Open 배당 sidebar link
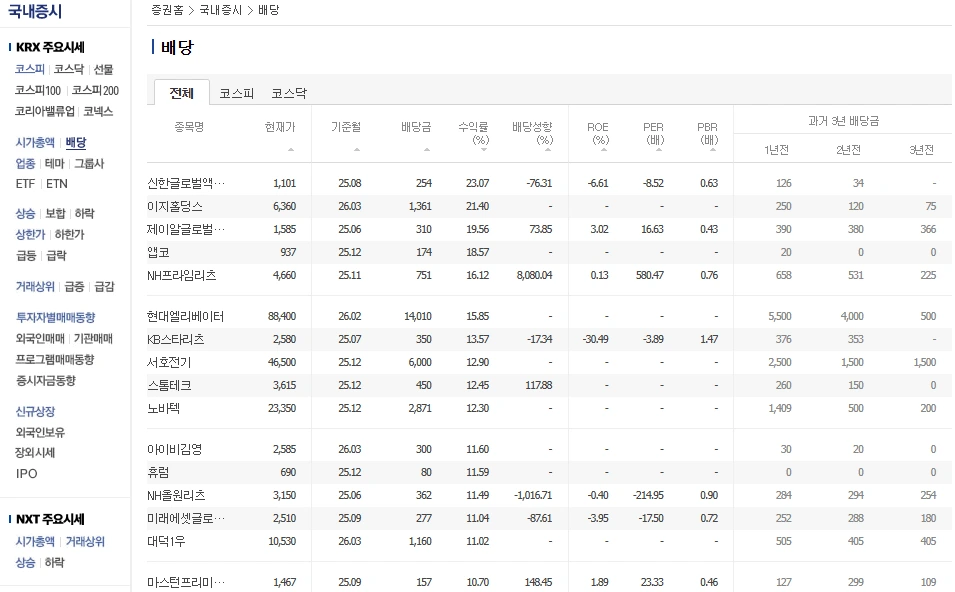The width and height of the screenshot is (955, 592). tap(76, 143)
